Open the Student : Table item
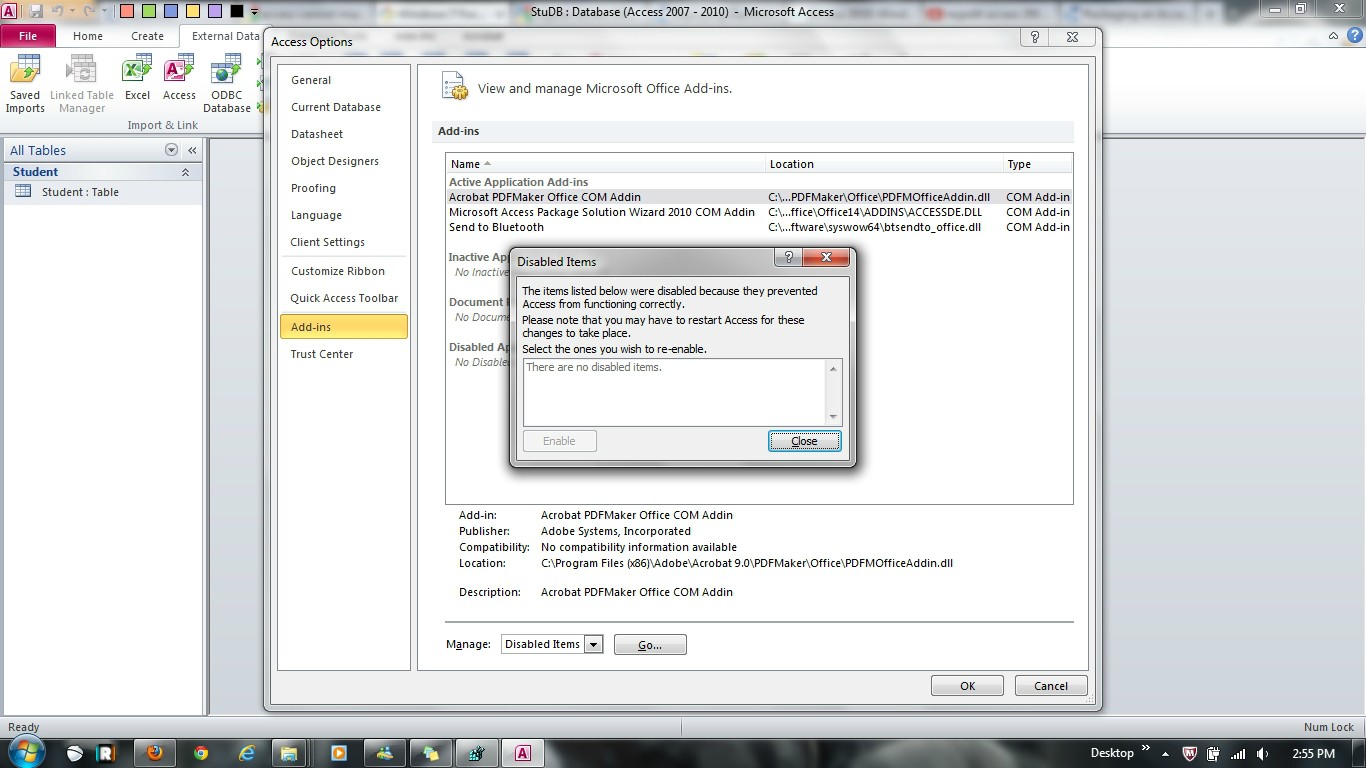Viewport: 1366px width, 768px height. (x=80, y=192)
